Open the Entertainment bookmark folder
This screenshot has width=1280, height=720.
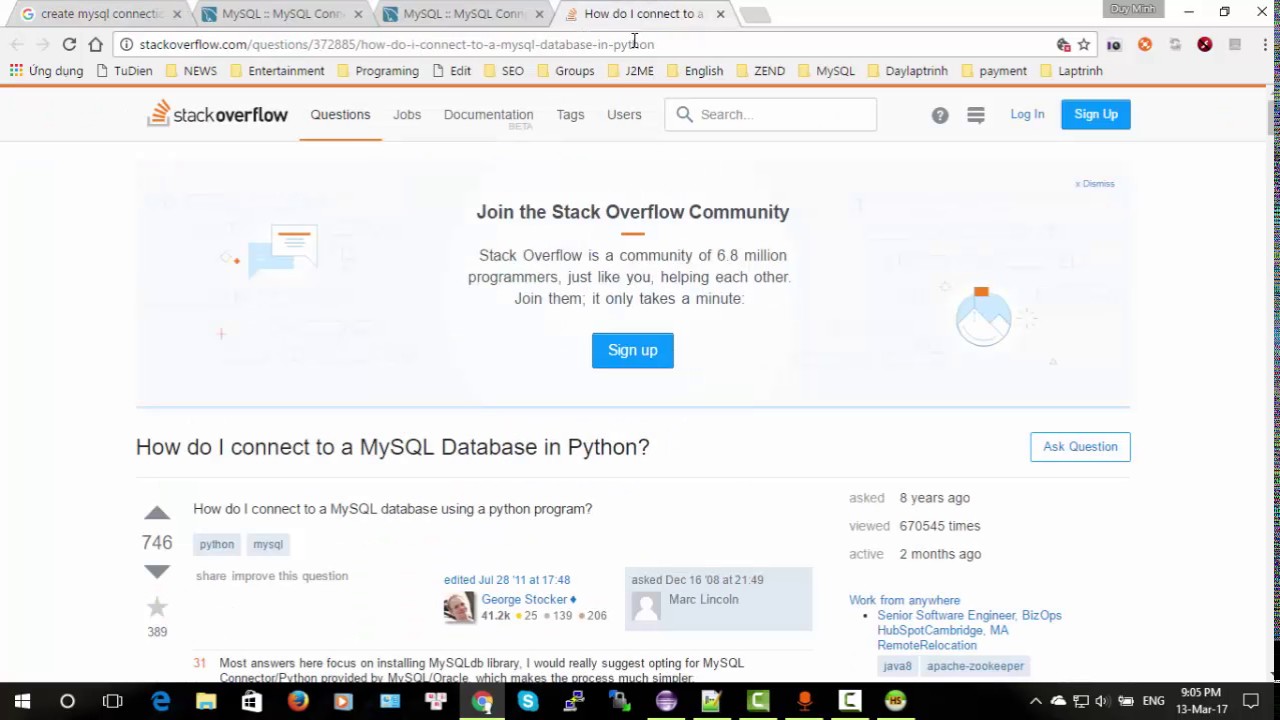click(x=277, y=71)
